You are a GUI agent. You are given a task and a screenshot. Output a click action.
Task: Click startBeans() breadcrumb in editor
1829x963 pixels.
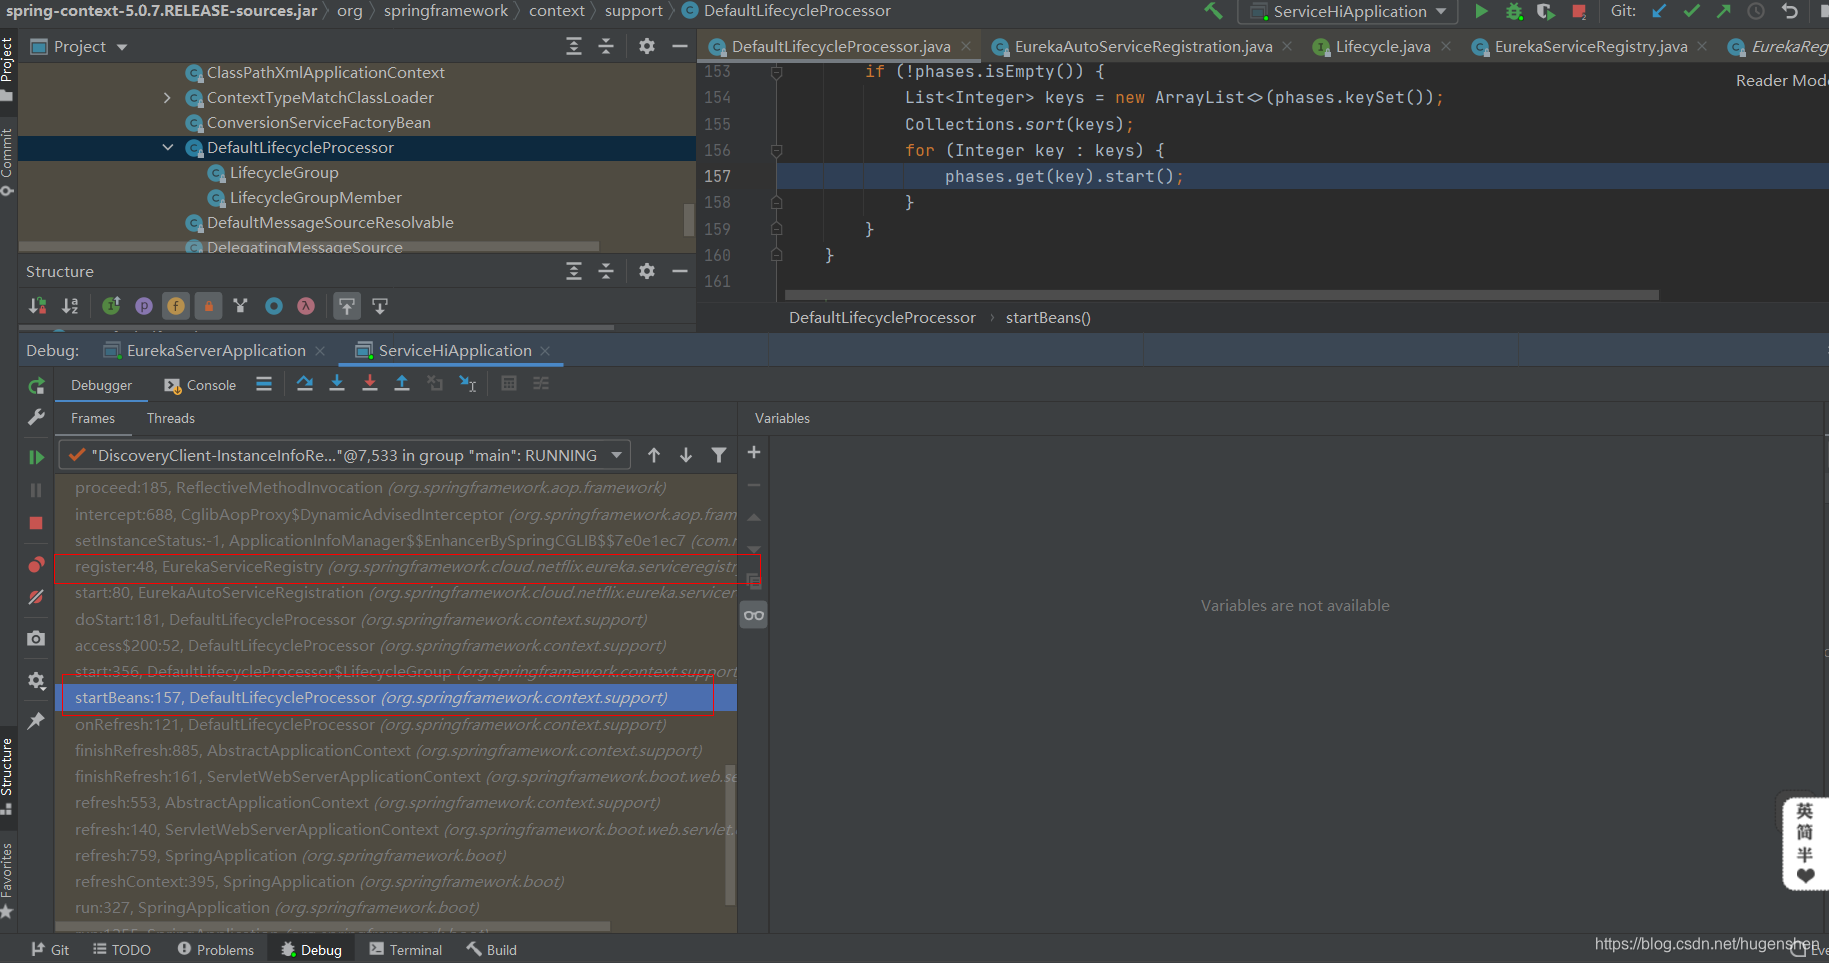click(1048, 318)
